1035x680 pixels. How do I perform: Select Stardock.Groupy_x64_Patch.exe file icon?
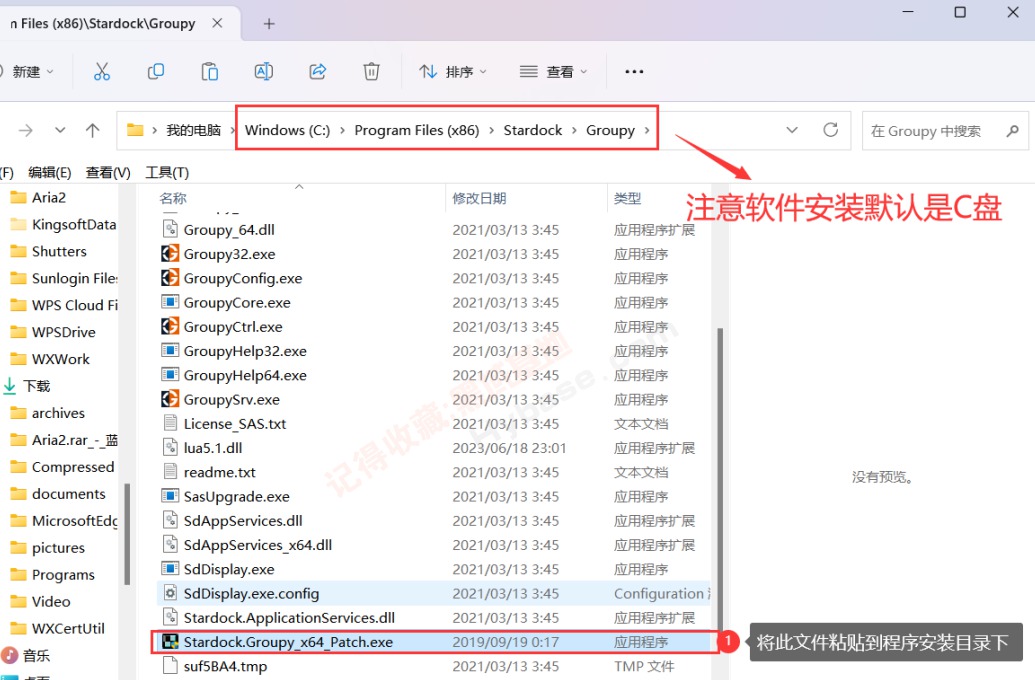170,641
